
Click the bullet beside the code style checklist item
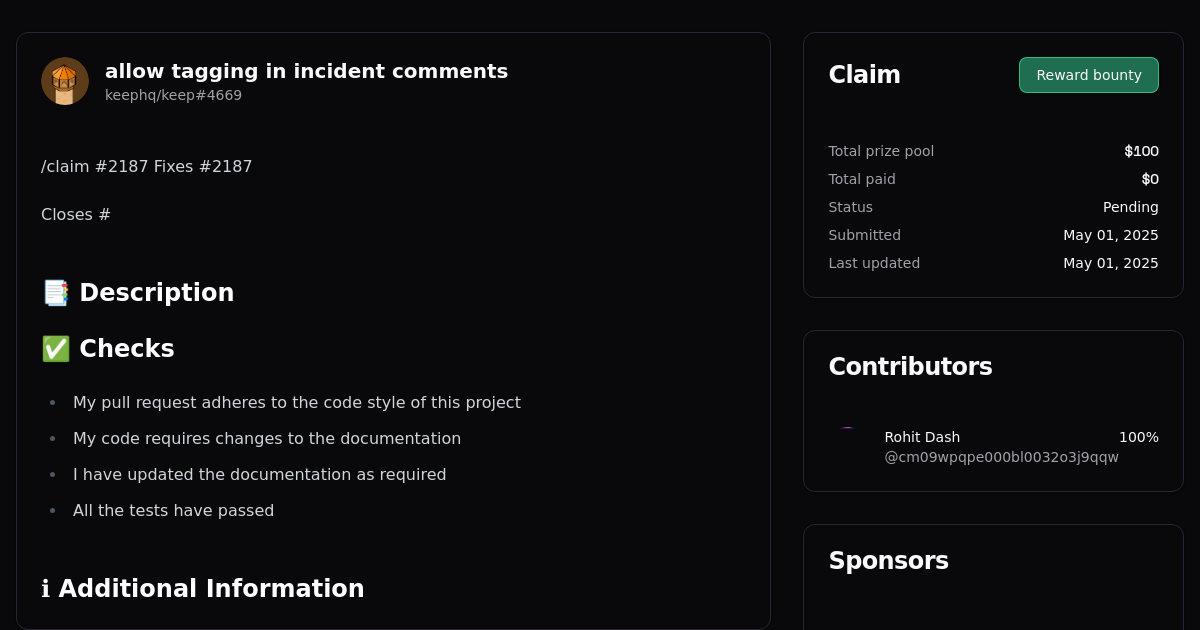click(x=52, y=401)
